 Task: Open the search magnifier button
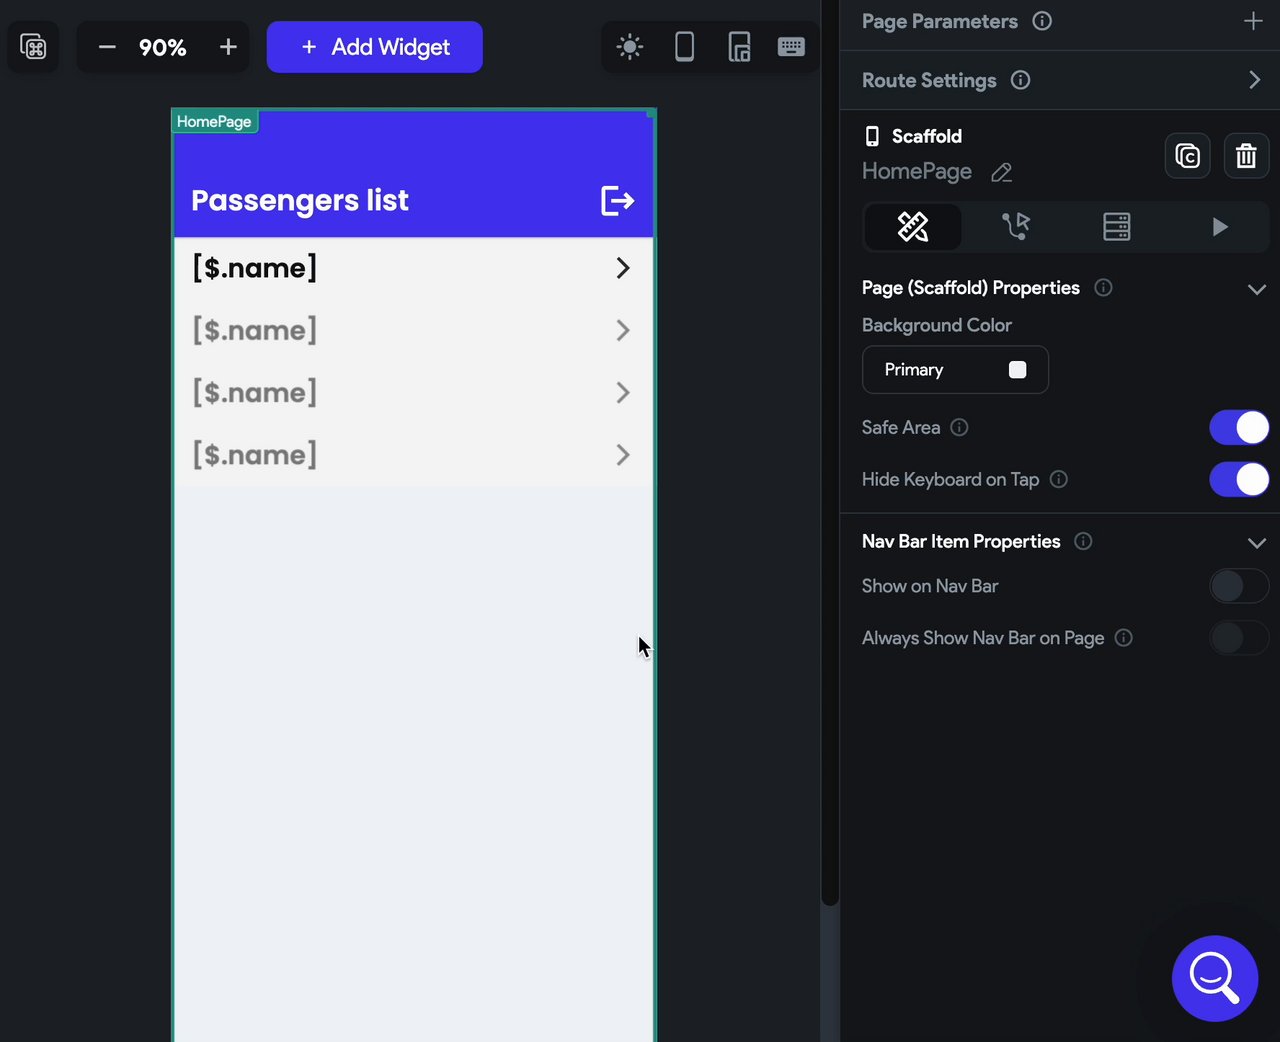(x=1214, y=978)
